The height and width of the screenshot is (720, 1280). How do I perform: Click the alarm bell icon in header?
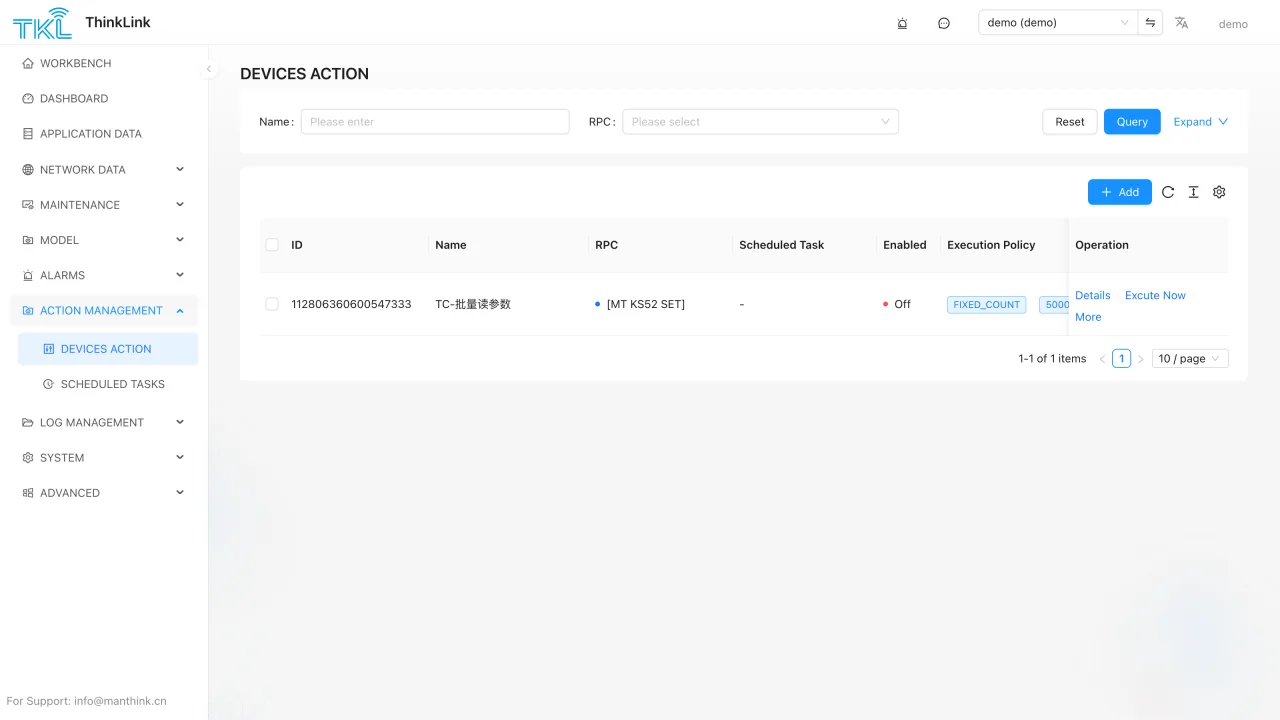(902, 23)
